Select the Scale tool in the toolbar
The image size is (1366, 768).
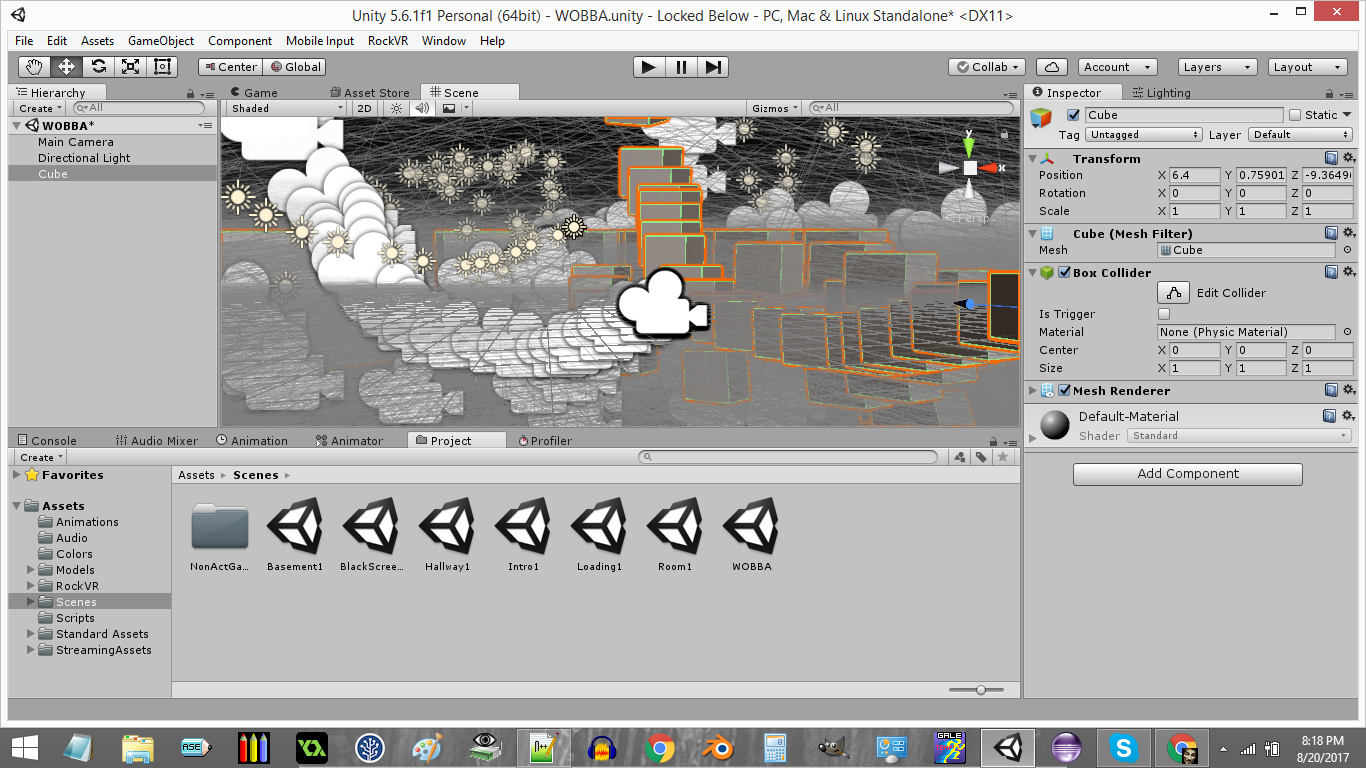pos(130,67)
